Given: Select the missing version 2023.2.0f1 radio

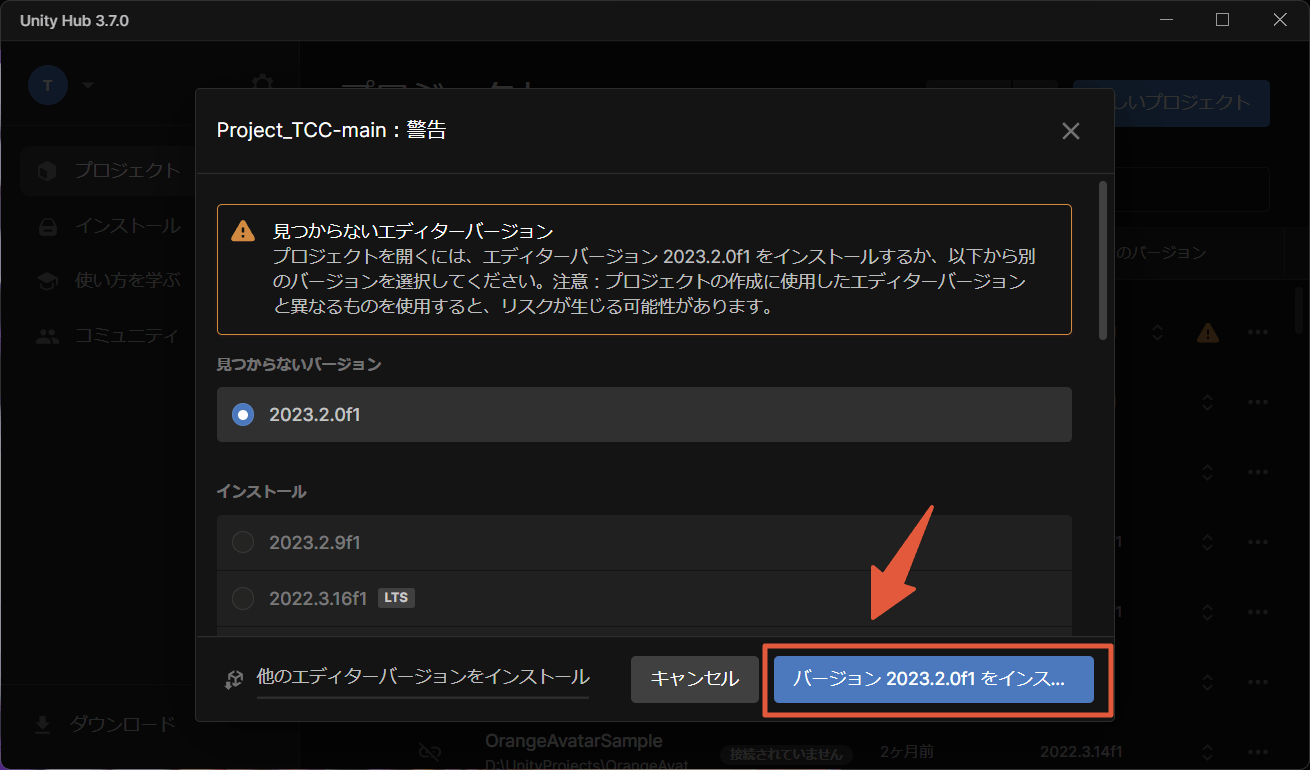Looking at the screenshot, I should 243,414.
